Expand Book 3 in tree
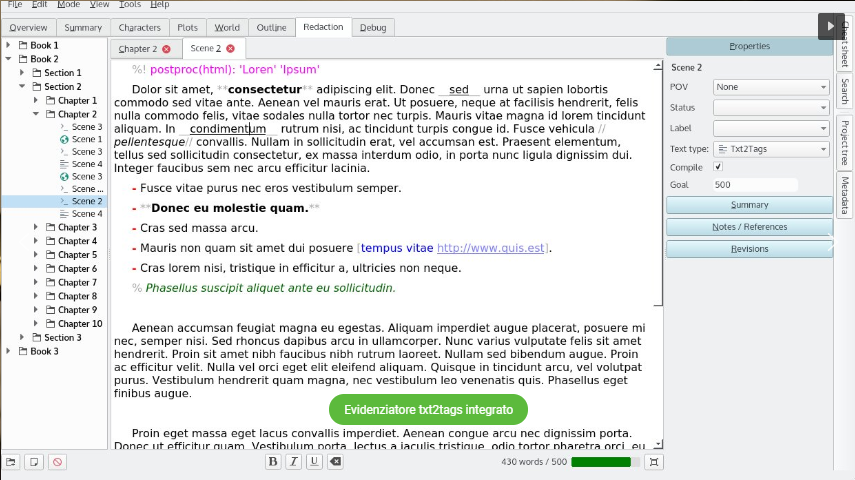 coord(8,351)
